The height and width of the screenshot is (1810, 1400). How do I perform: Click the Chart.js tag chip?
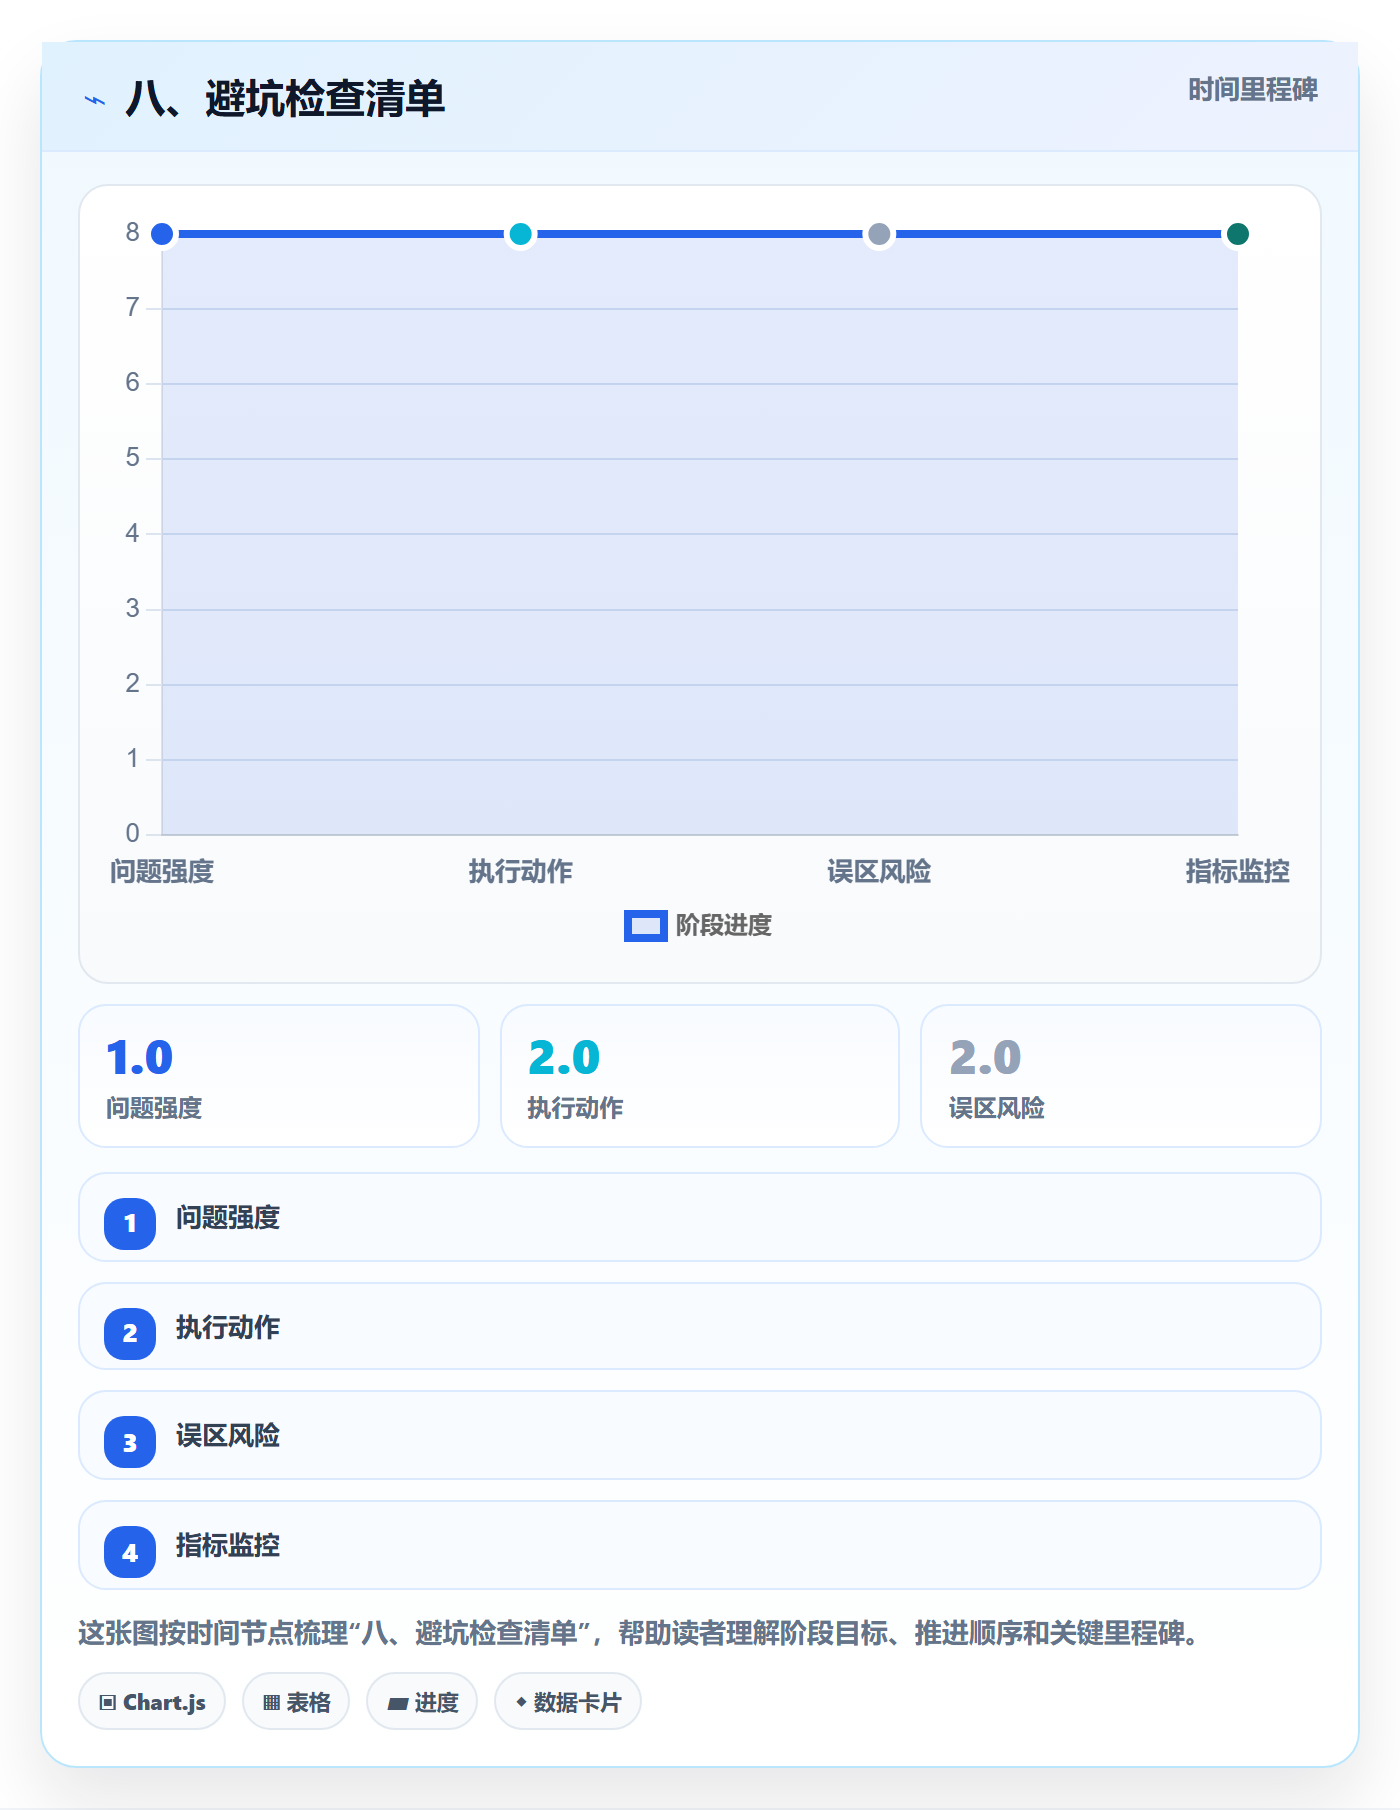[152, 1701]
